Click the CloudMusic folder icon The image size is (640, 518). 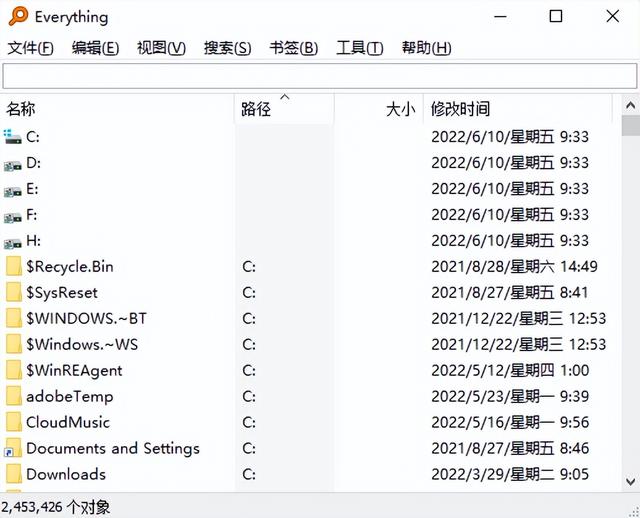click(x=13, y=422)
